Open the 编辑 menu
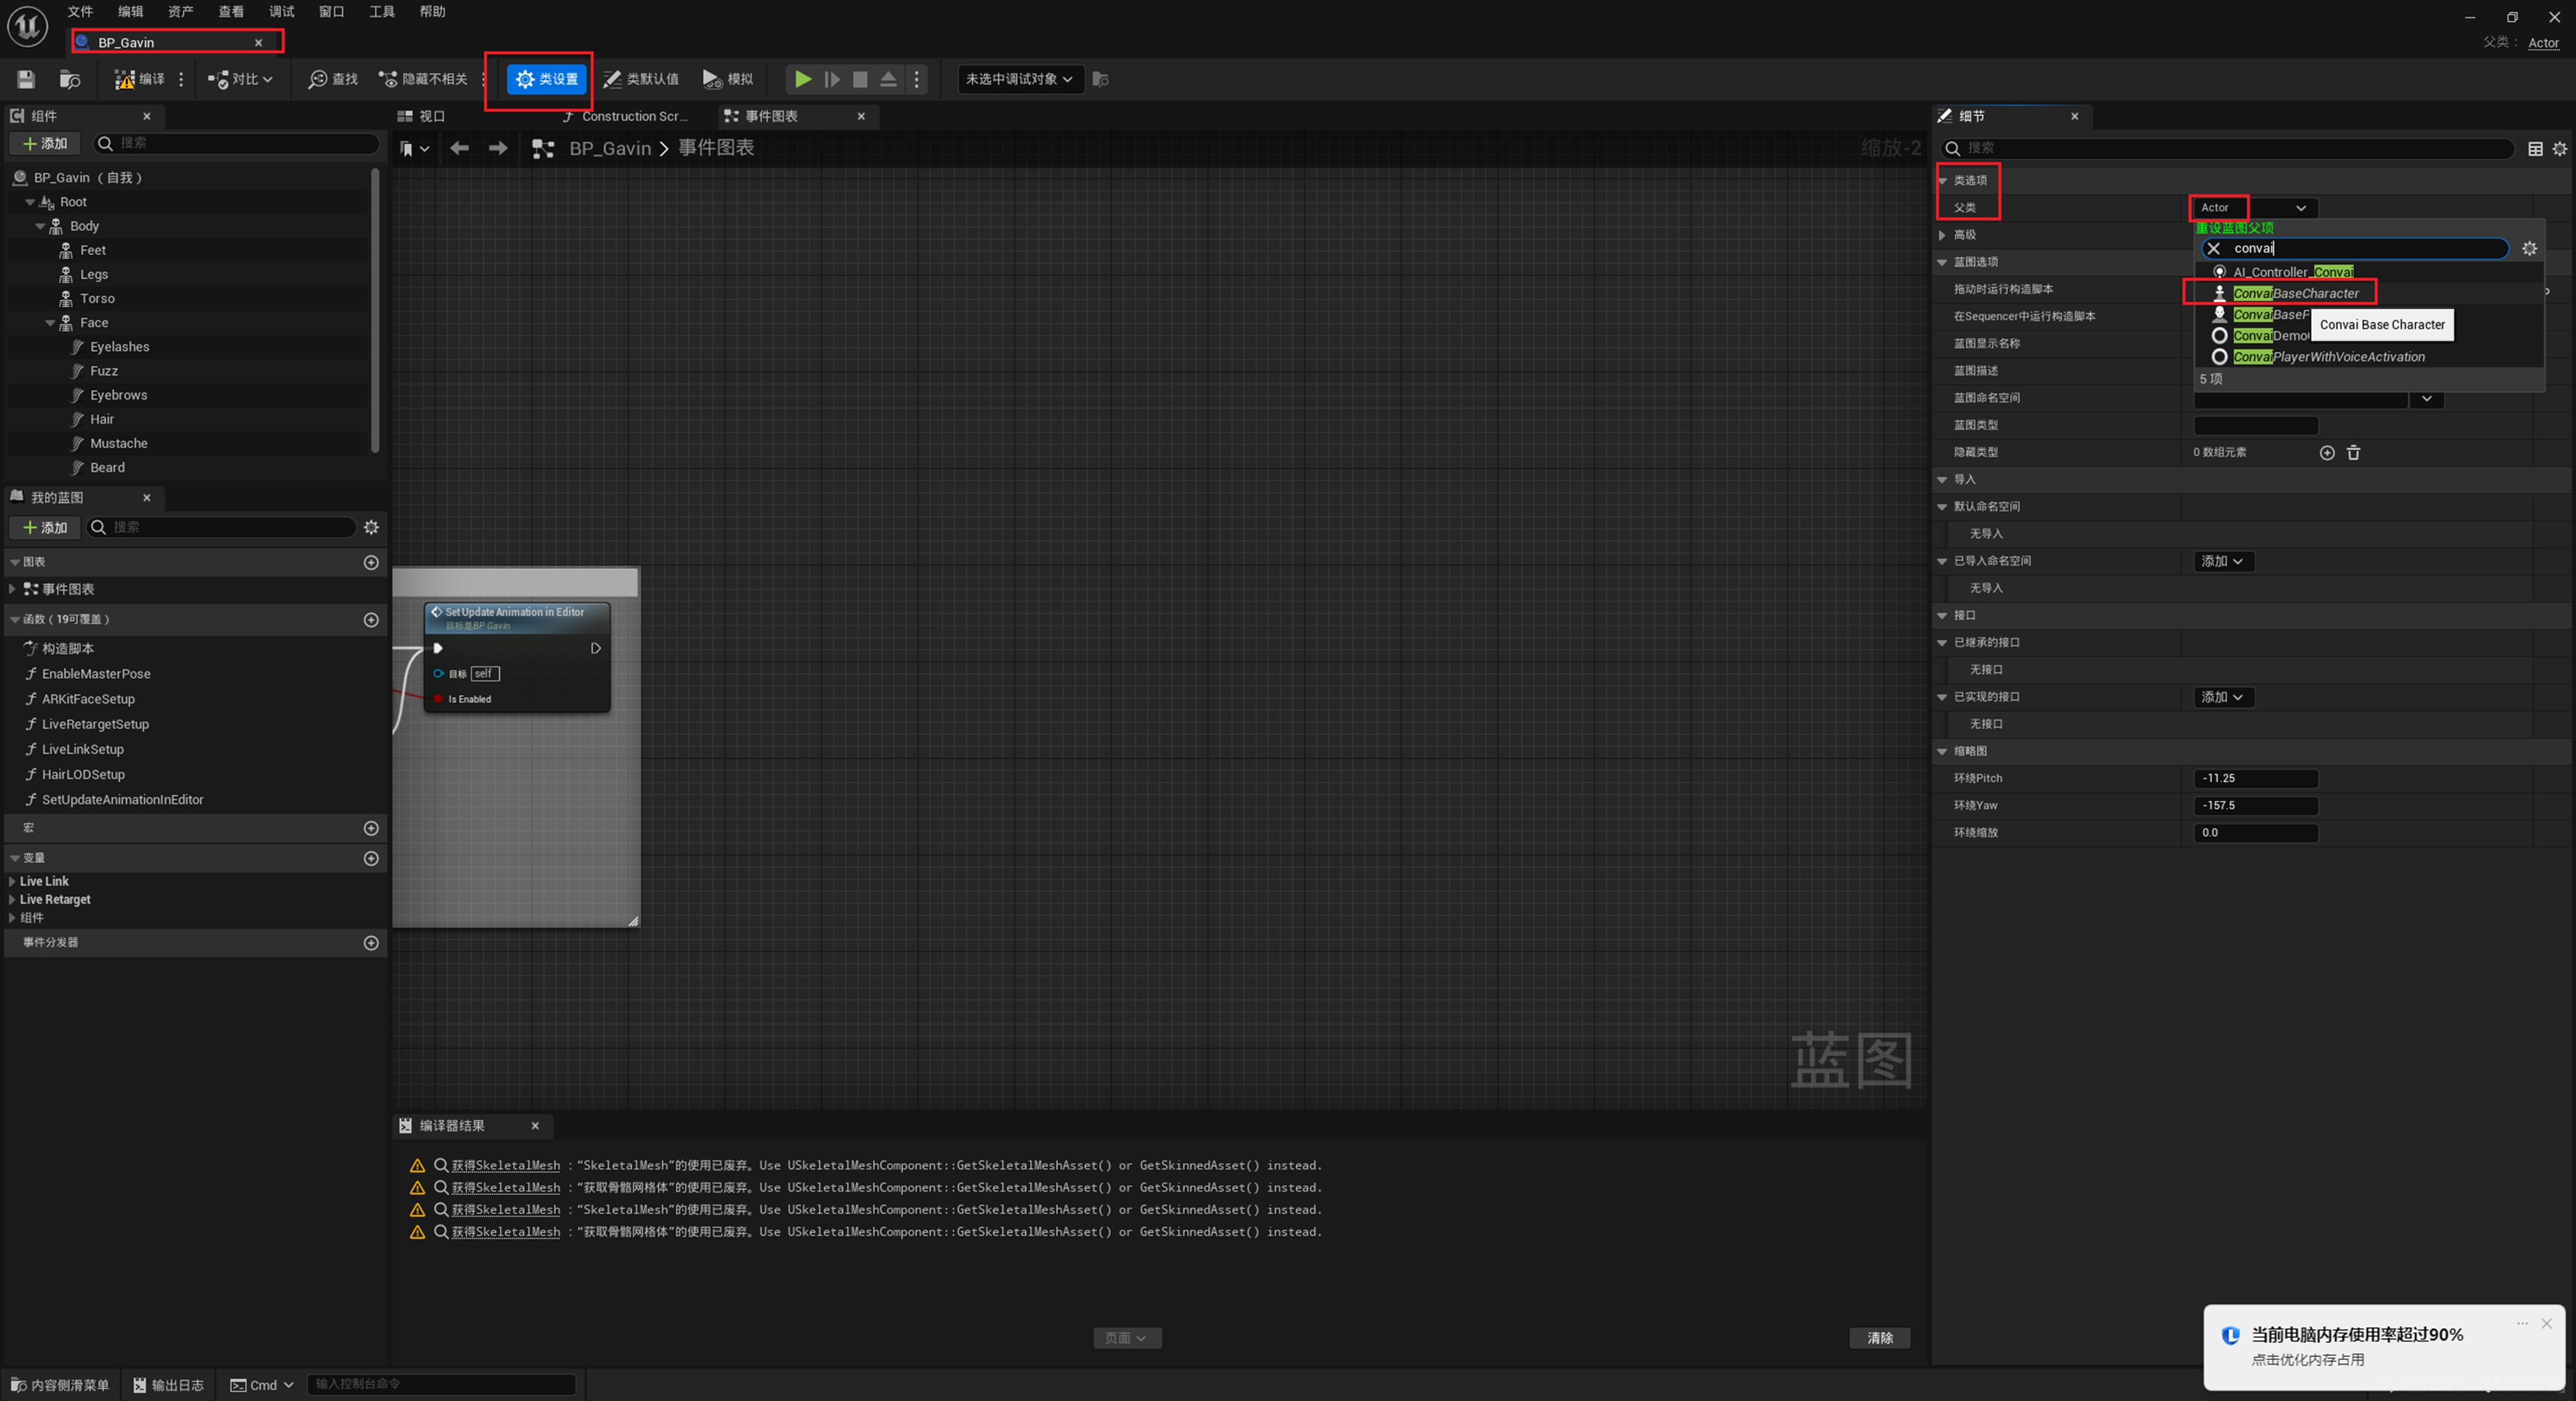 point(130,11)
